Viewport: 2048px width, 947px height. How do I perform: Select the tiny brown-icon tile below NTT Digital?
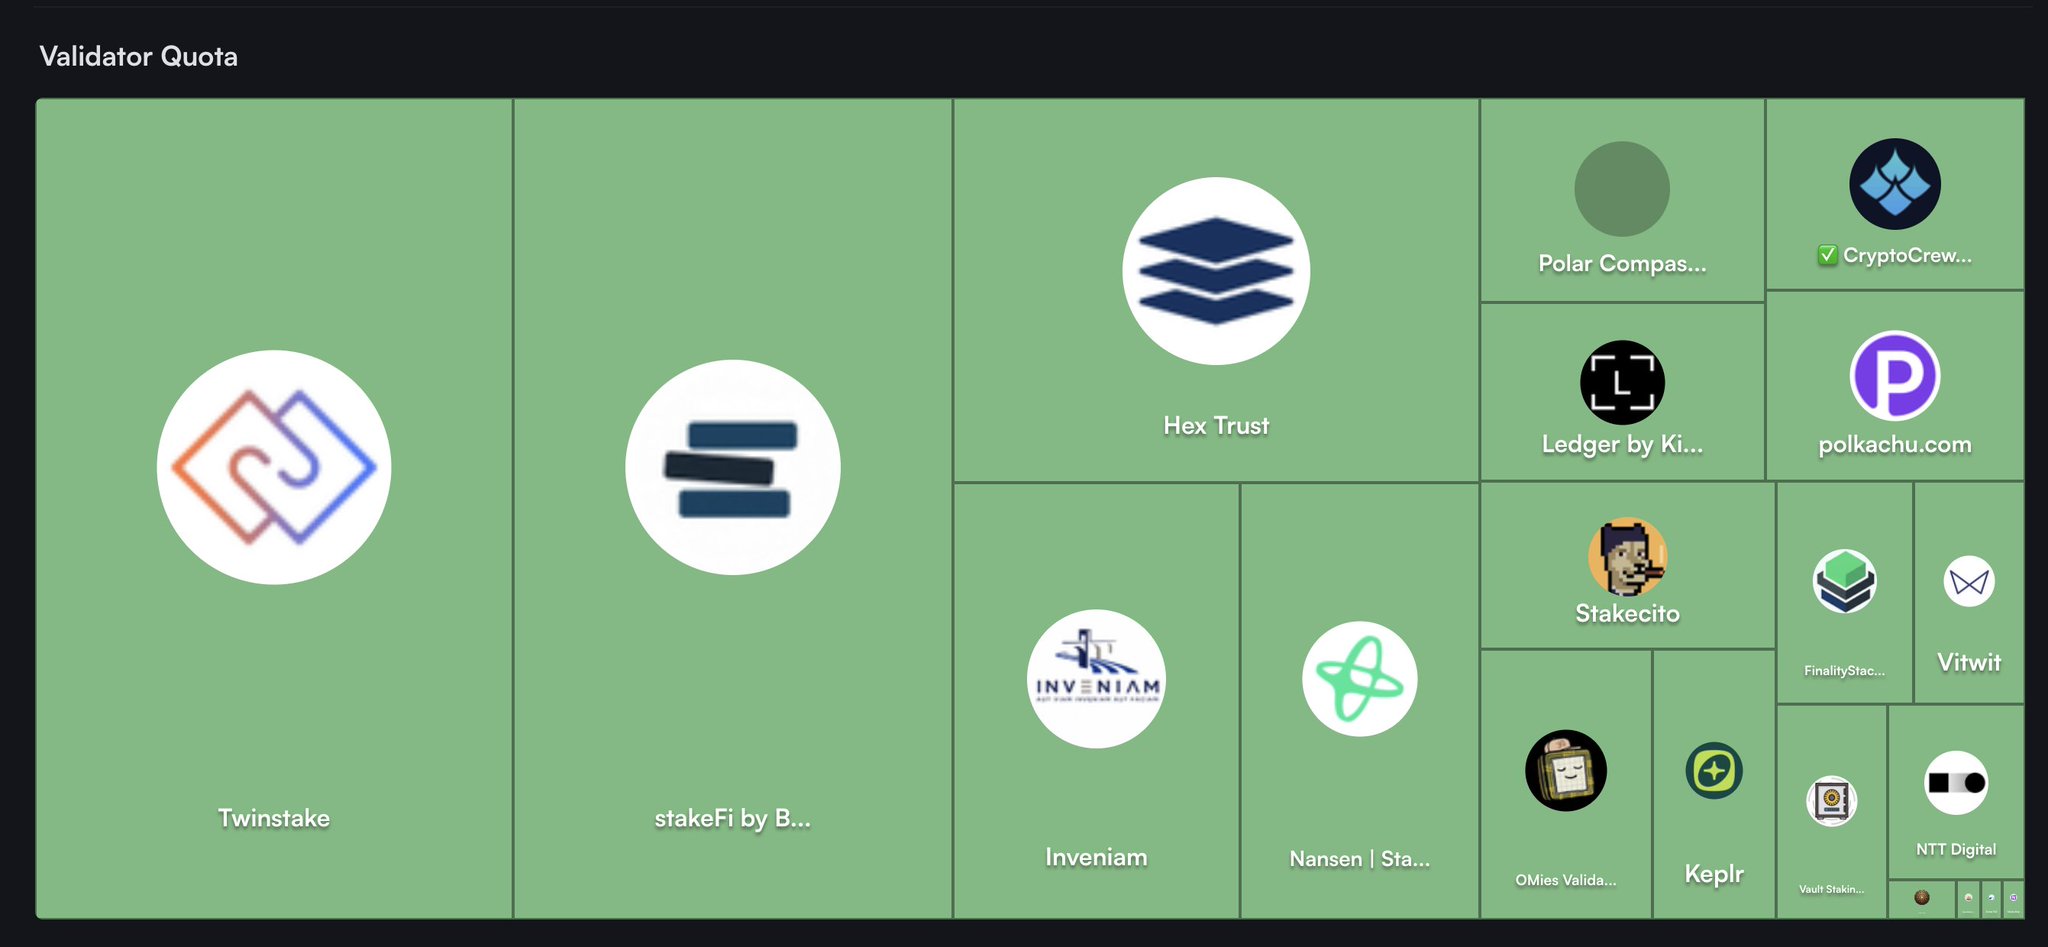[x=1921, y=898]
